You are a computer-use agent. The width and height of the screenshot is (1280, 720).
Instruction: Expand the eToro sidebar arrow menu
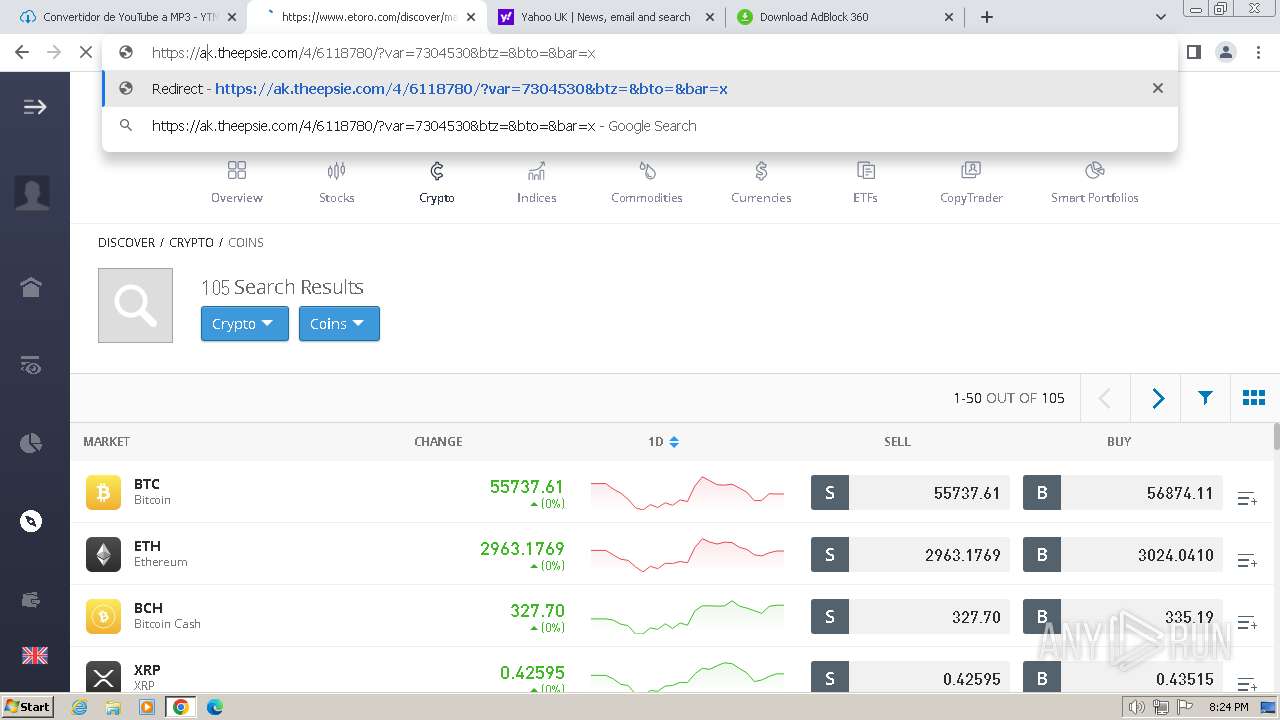(35, 107)
